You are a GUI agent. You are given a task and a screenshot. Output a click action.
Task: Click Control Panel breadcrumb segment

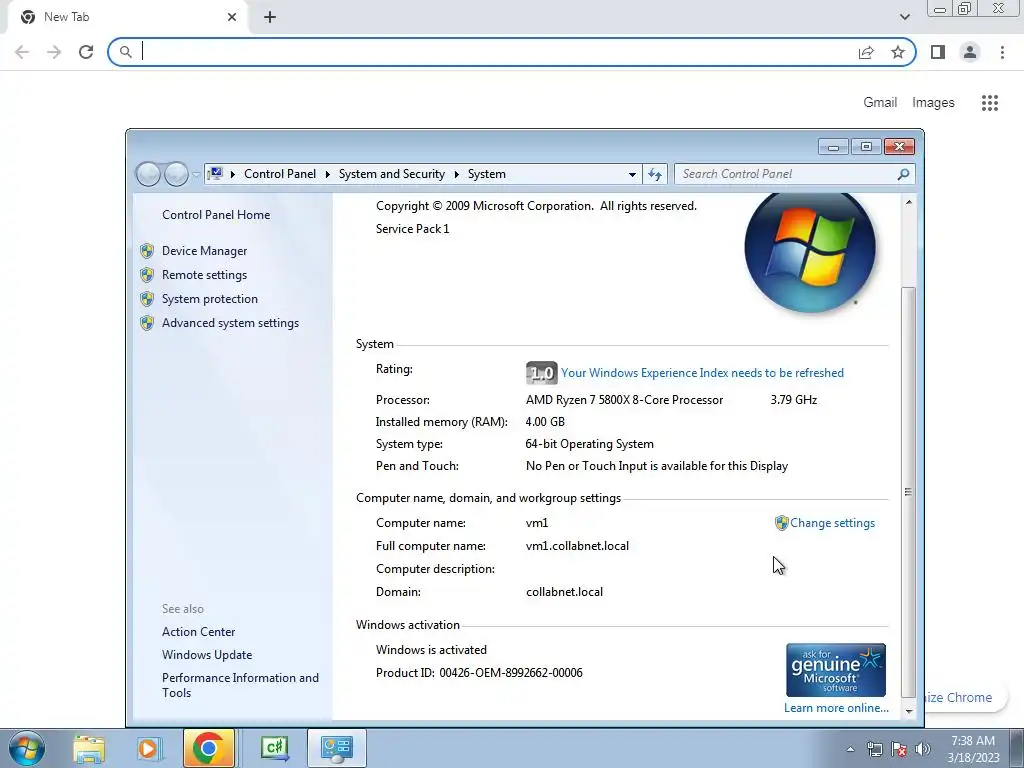click(280, 174)
